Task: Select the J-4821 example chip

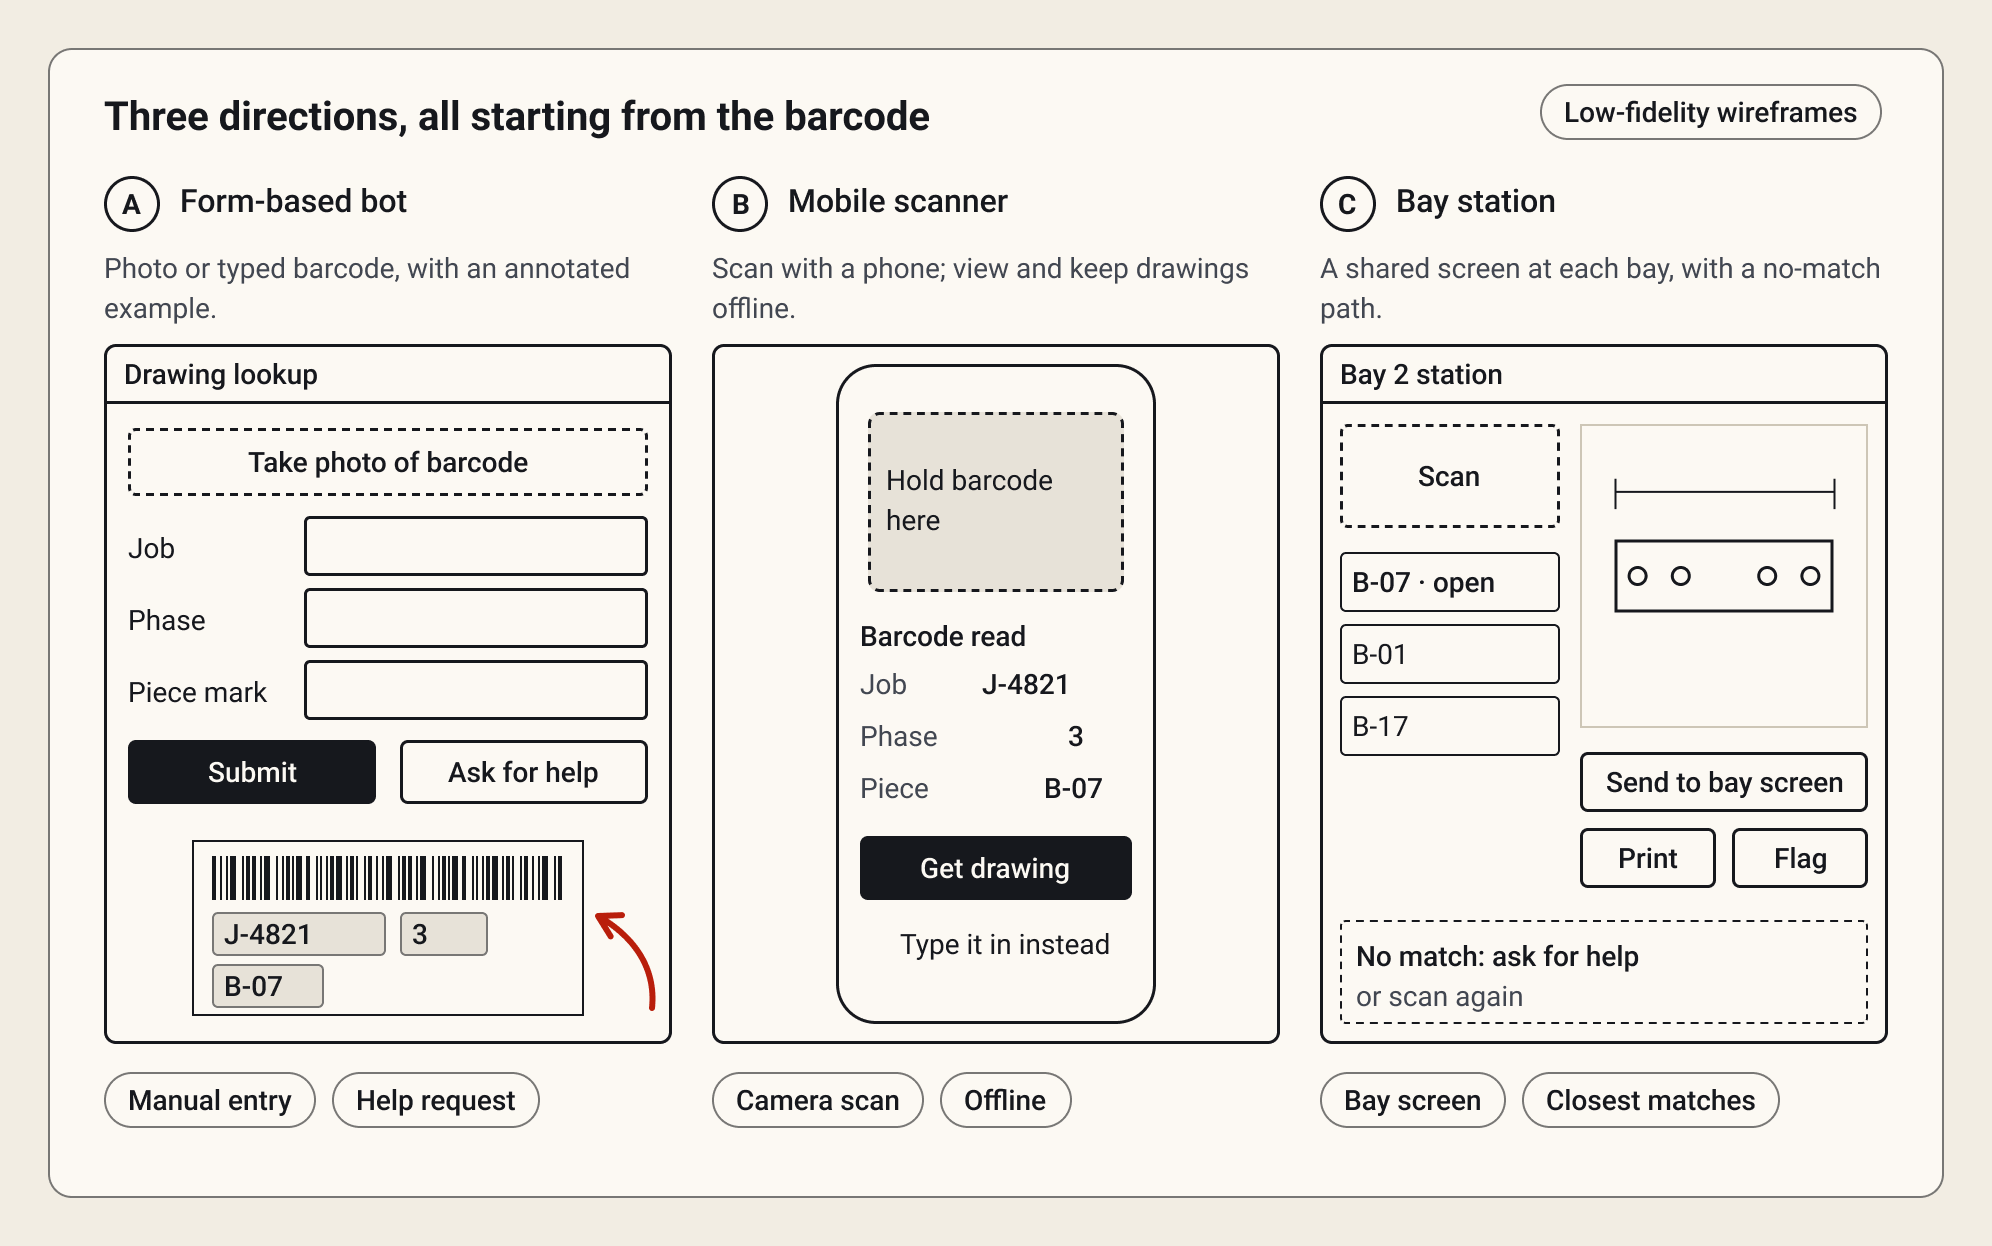Action: click(298, 934)
